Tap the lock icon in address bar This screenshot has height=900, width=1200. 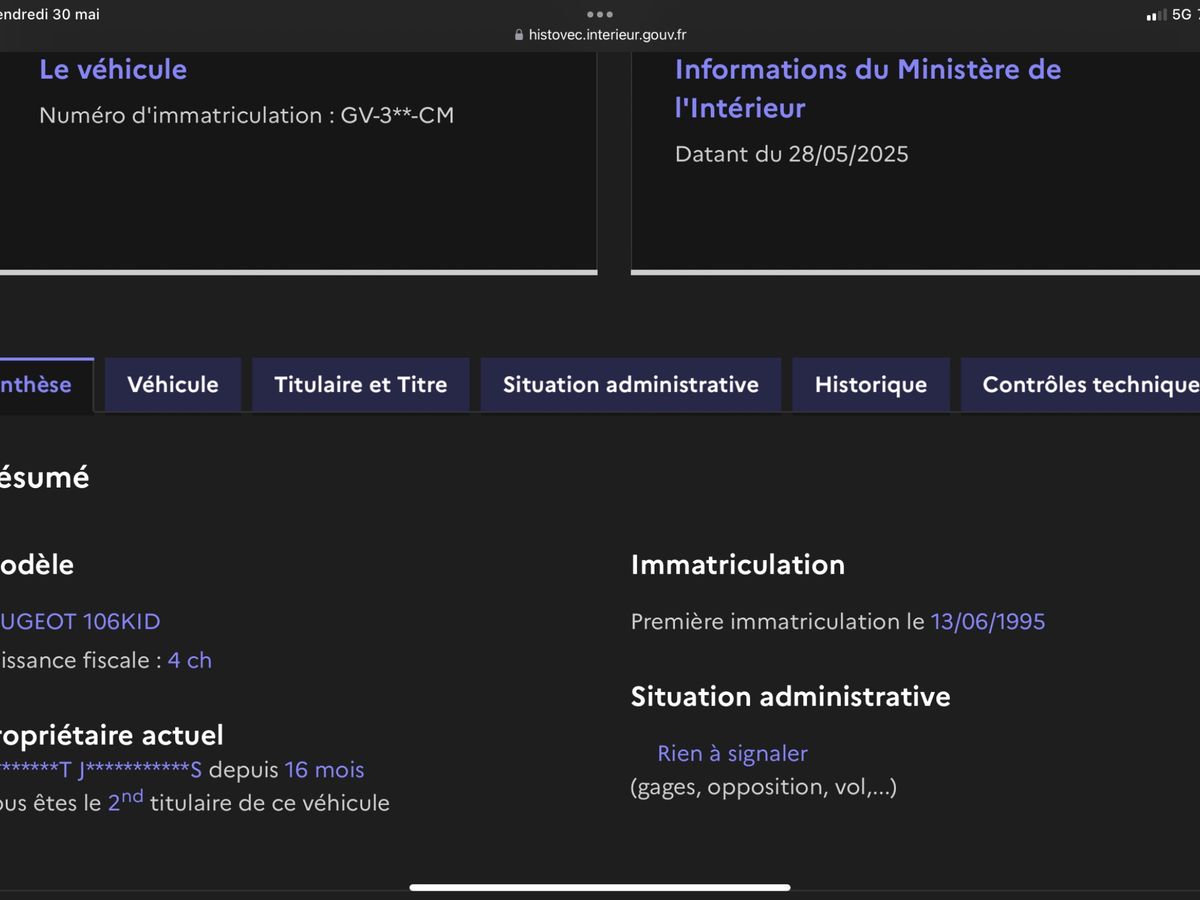518,35
